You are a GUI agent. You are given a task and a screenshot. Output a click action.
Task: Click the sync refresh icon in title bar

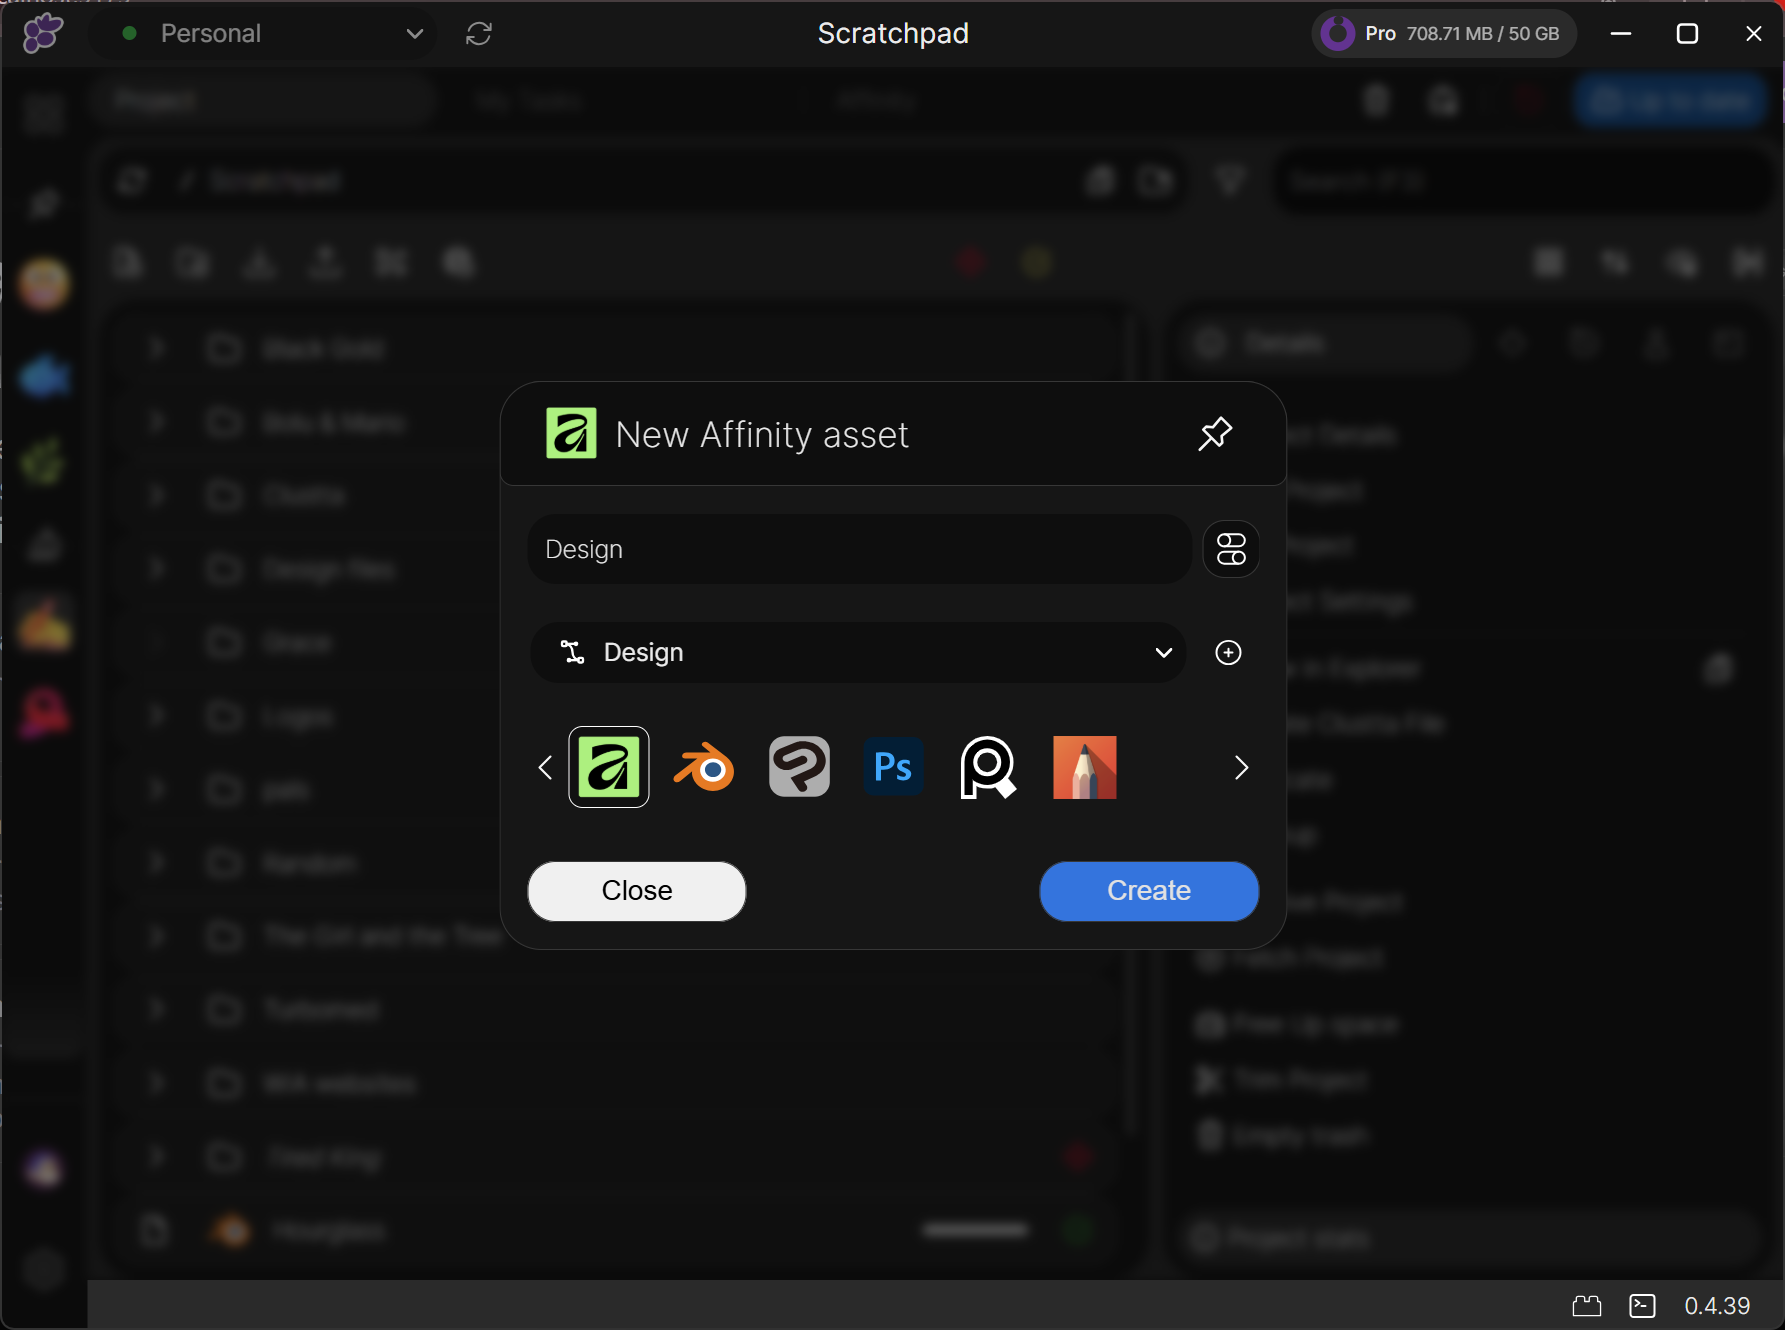[479, 33]
